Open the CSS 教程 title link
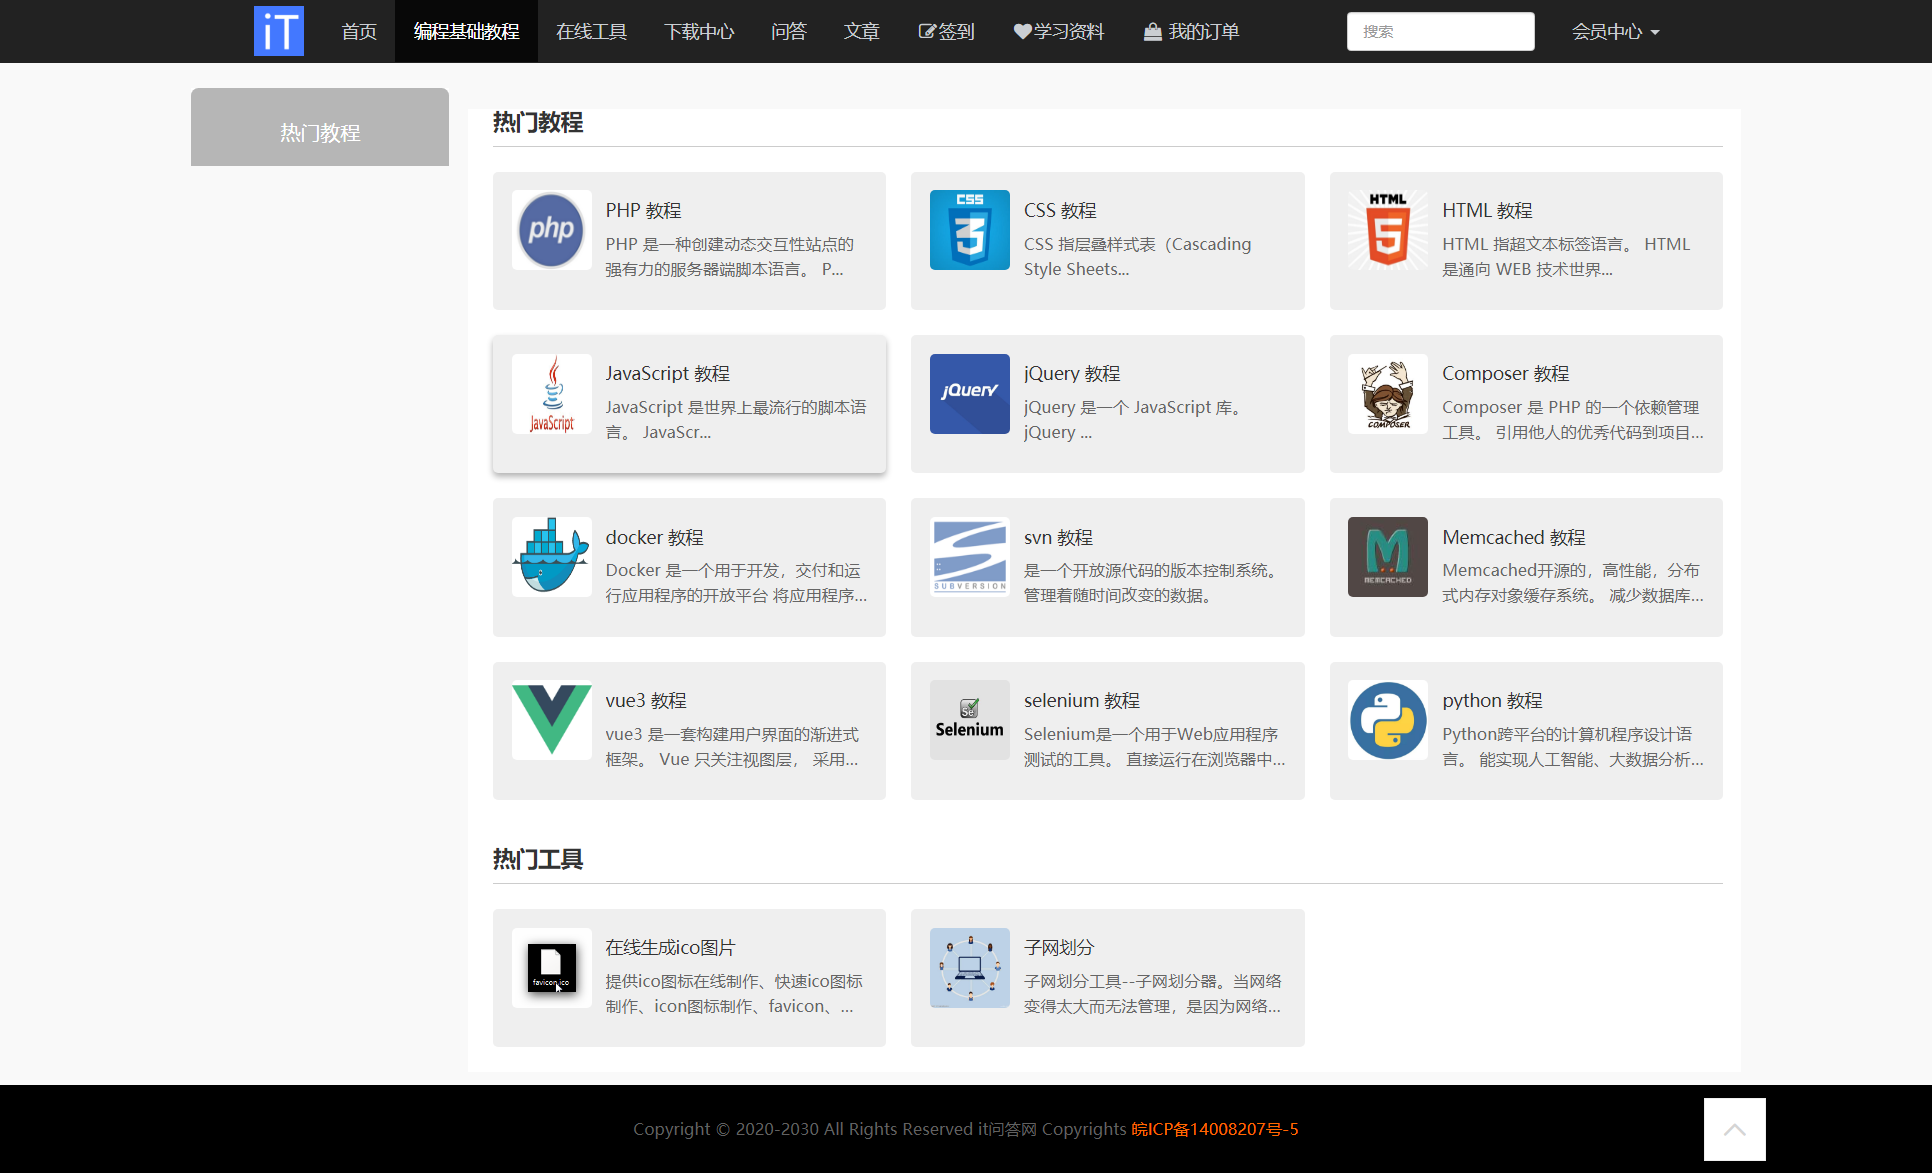The width and height of the screenshot is (1932, 1173). coord(1060,210)
